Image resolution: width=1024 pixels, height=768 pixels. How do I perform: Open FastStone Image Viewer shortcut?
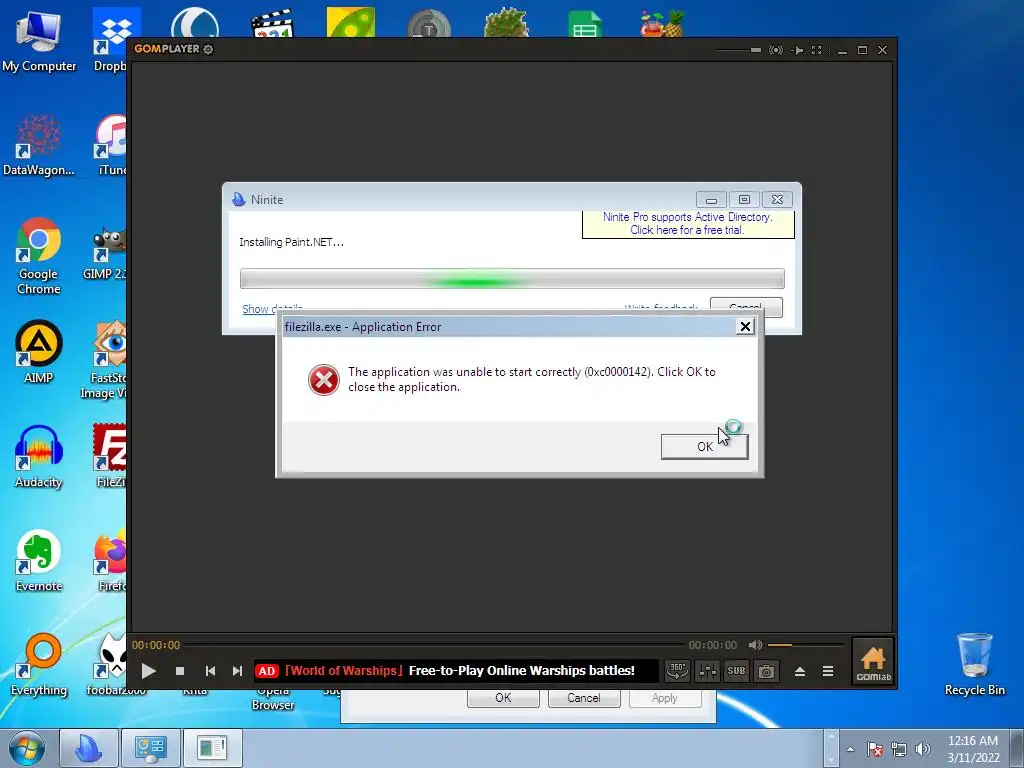106,359
